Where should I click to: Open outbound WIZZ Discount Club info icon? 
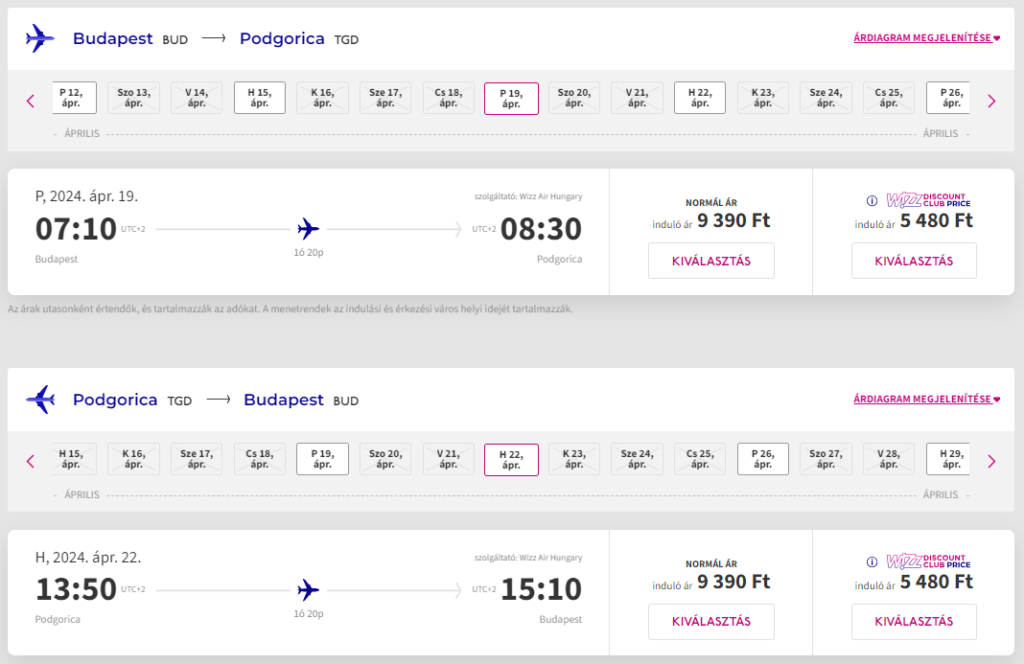coord(872,200)
